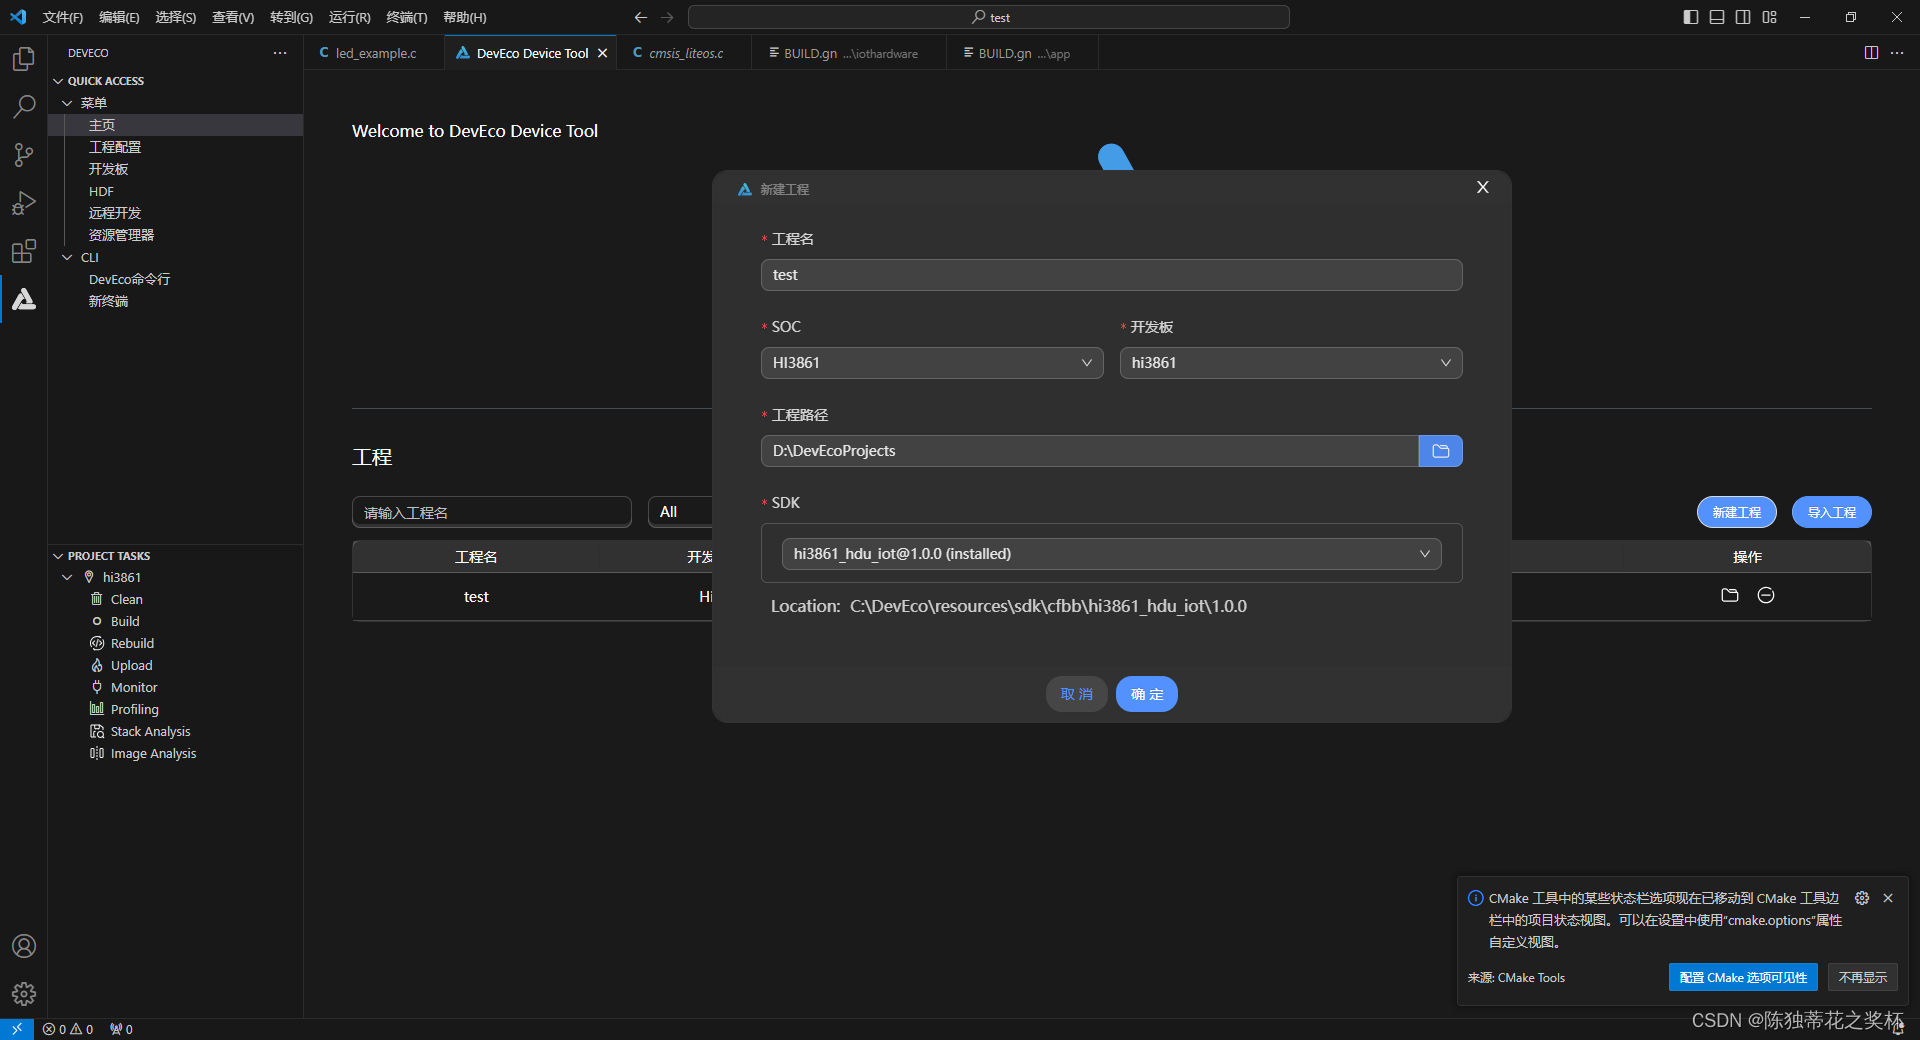Close the DevEco Device Tool tab
Viewport: 1920px width, 1040px height.
pyautogui.click(x=602, y=54)
